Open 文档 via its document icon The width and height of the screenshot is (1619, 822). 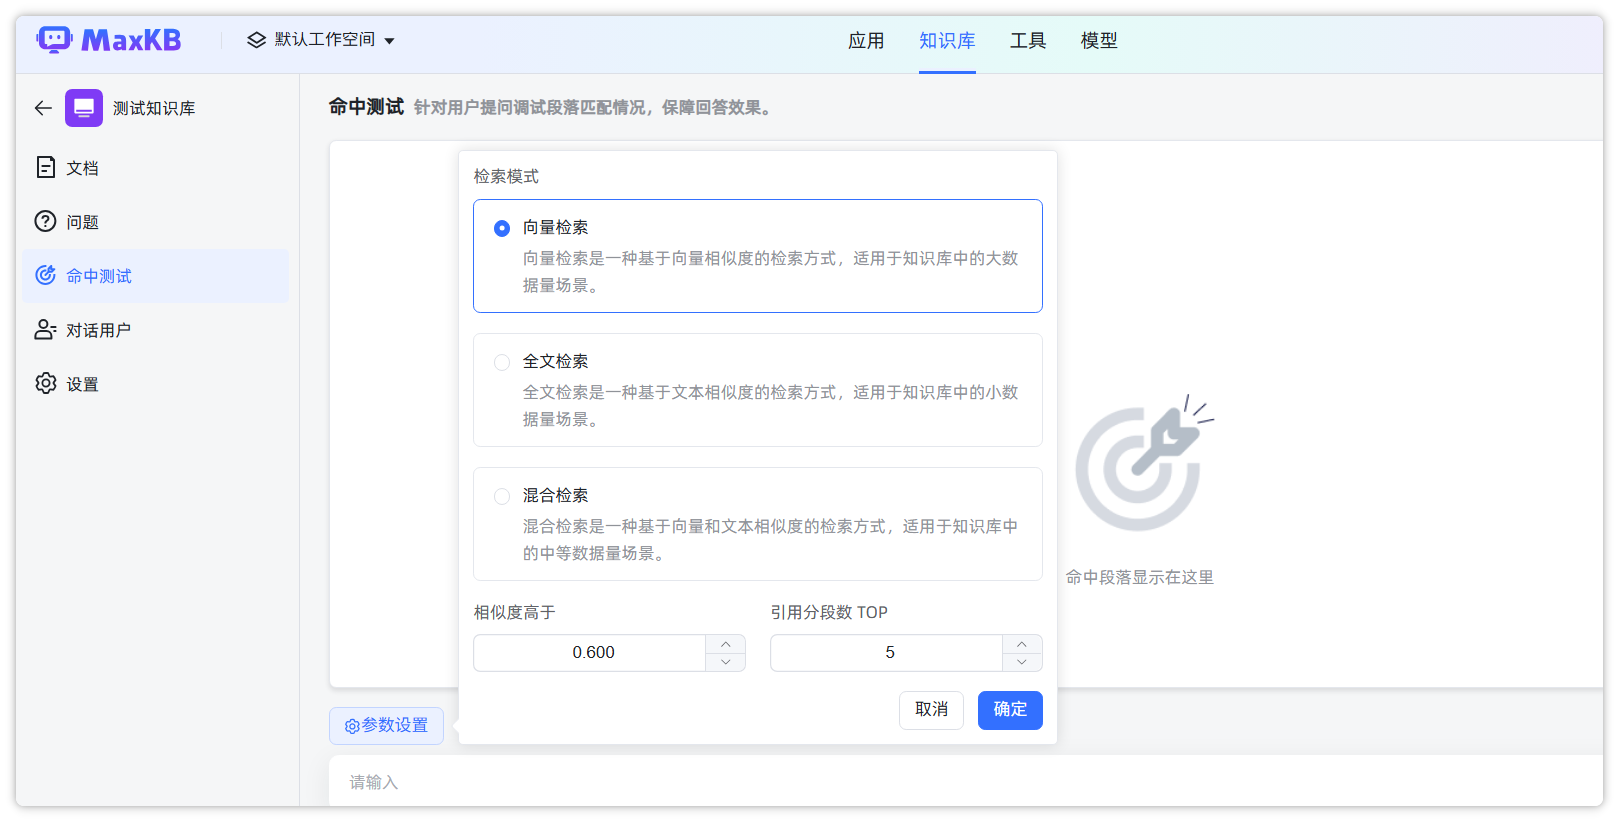pyautogui.click(x=46, y=167)
